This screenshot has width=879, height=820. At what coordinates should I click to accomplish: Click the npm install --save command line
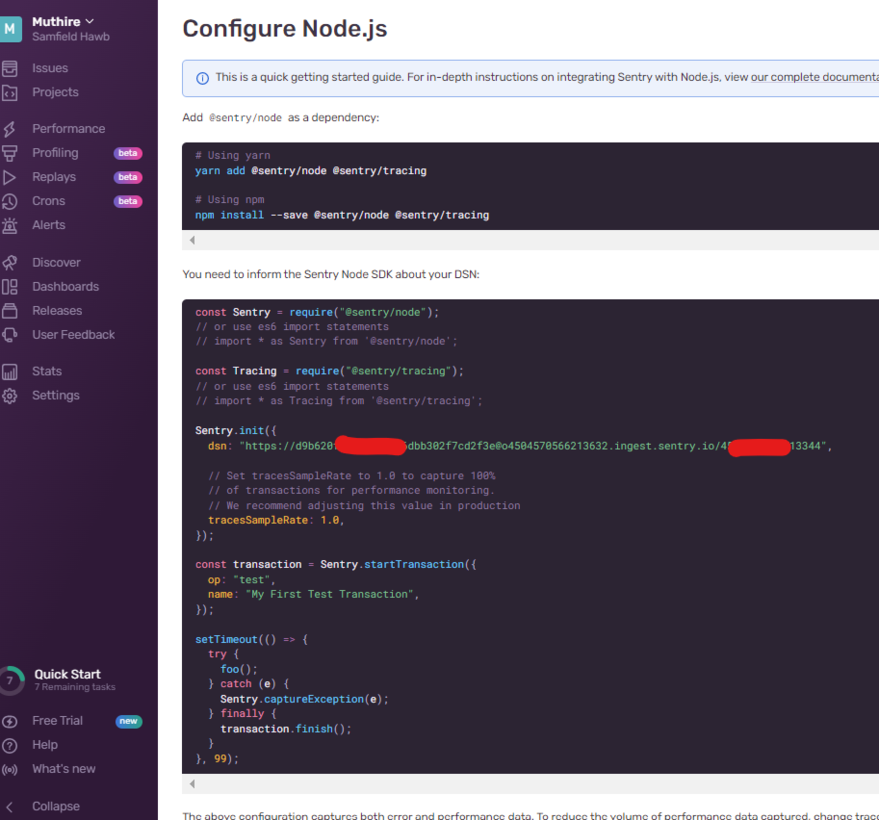click(342, 215)
